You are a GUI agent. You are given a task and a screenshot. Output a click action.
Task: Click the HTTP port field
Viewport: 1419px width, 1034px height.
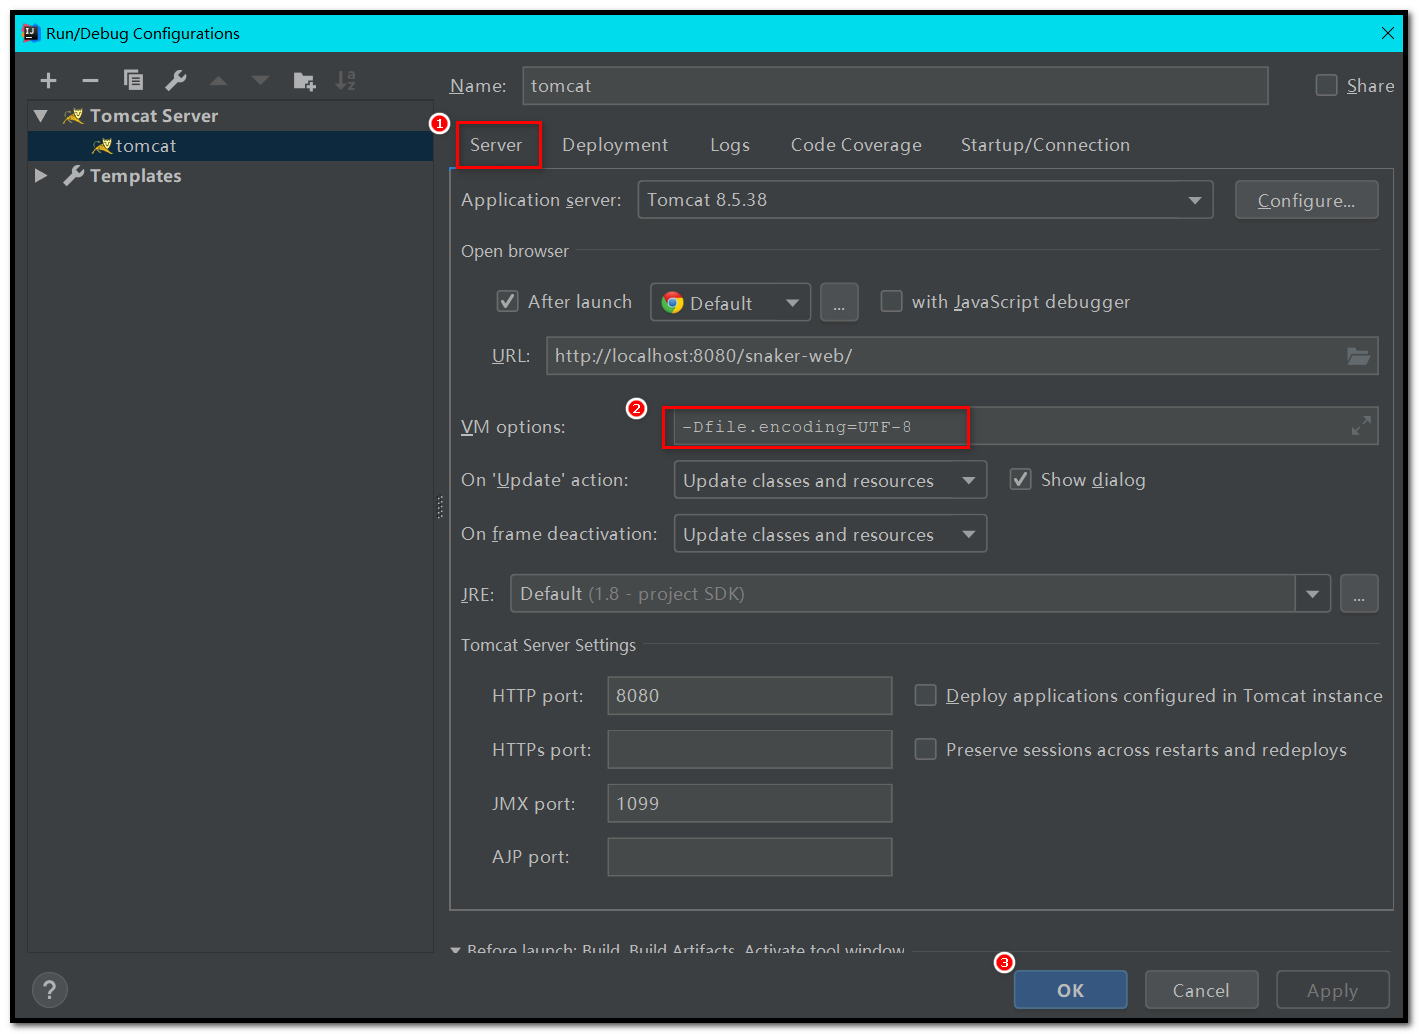[x=750, y=696]
